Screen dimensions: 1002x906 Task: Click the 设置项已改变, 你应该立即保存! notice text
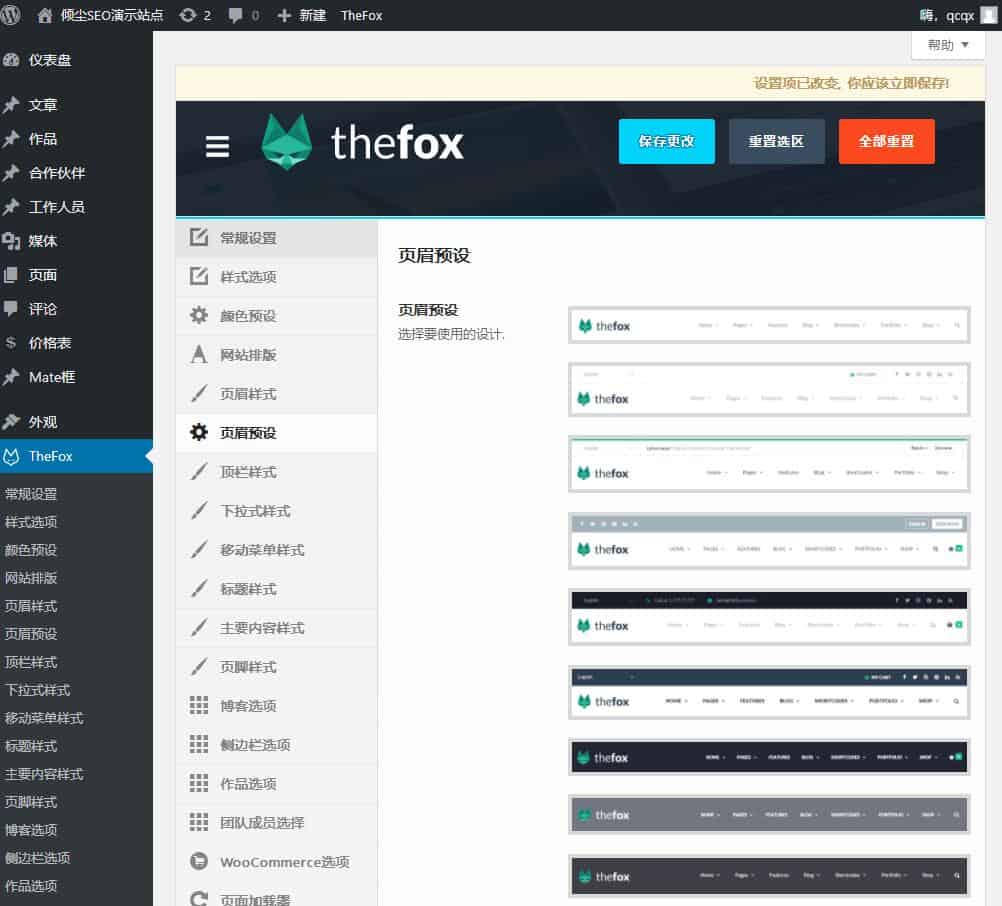(x=851, y=83)
